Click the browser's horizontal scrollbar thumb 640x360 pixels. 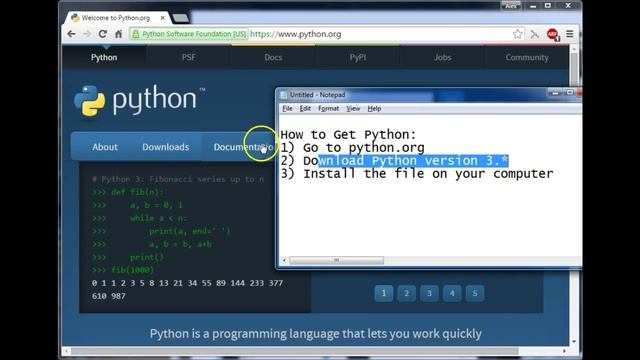[x=295, y=351]
